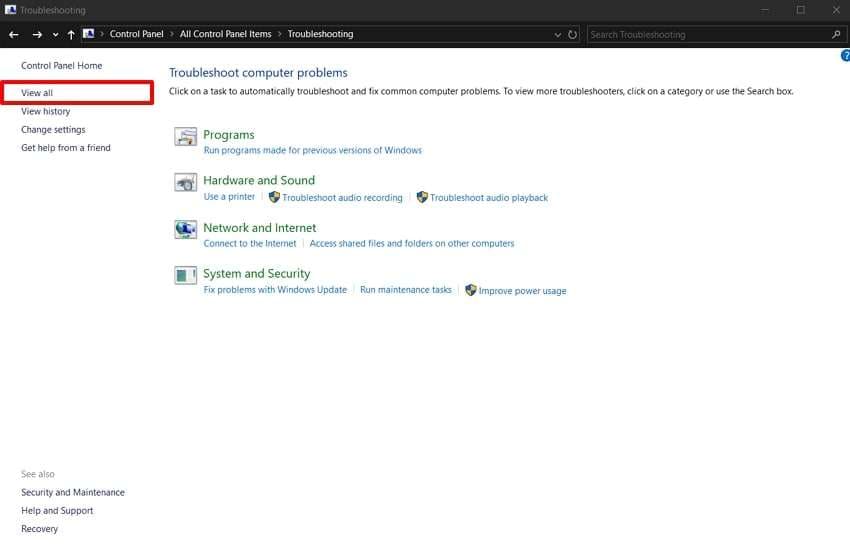850x546 pixels.
Task: Open View history
Action: [46, 111]
